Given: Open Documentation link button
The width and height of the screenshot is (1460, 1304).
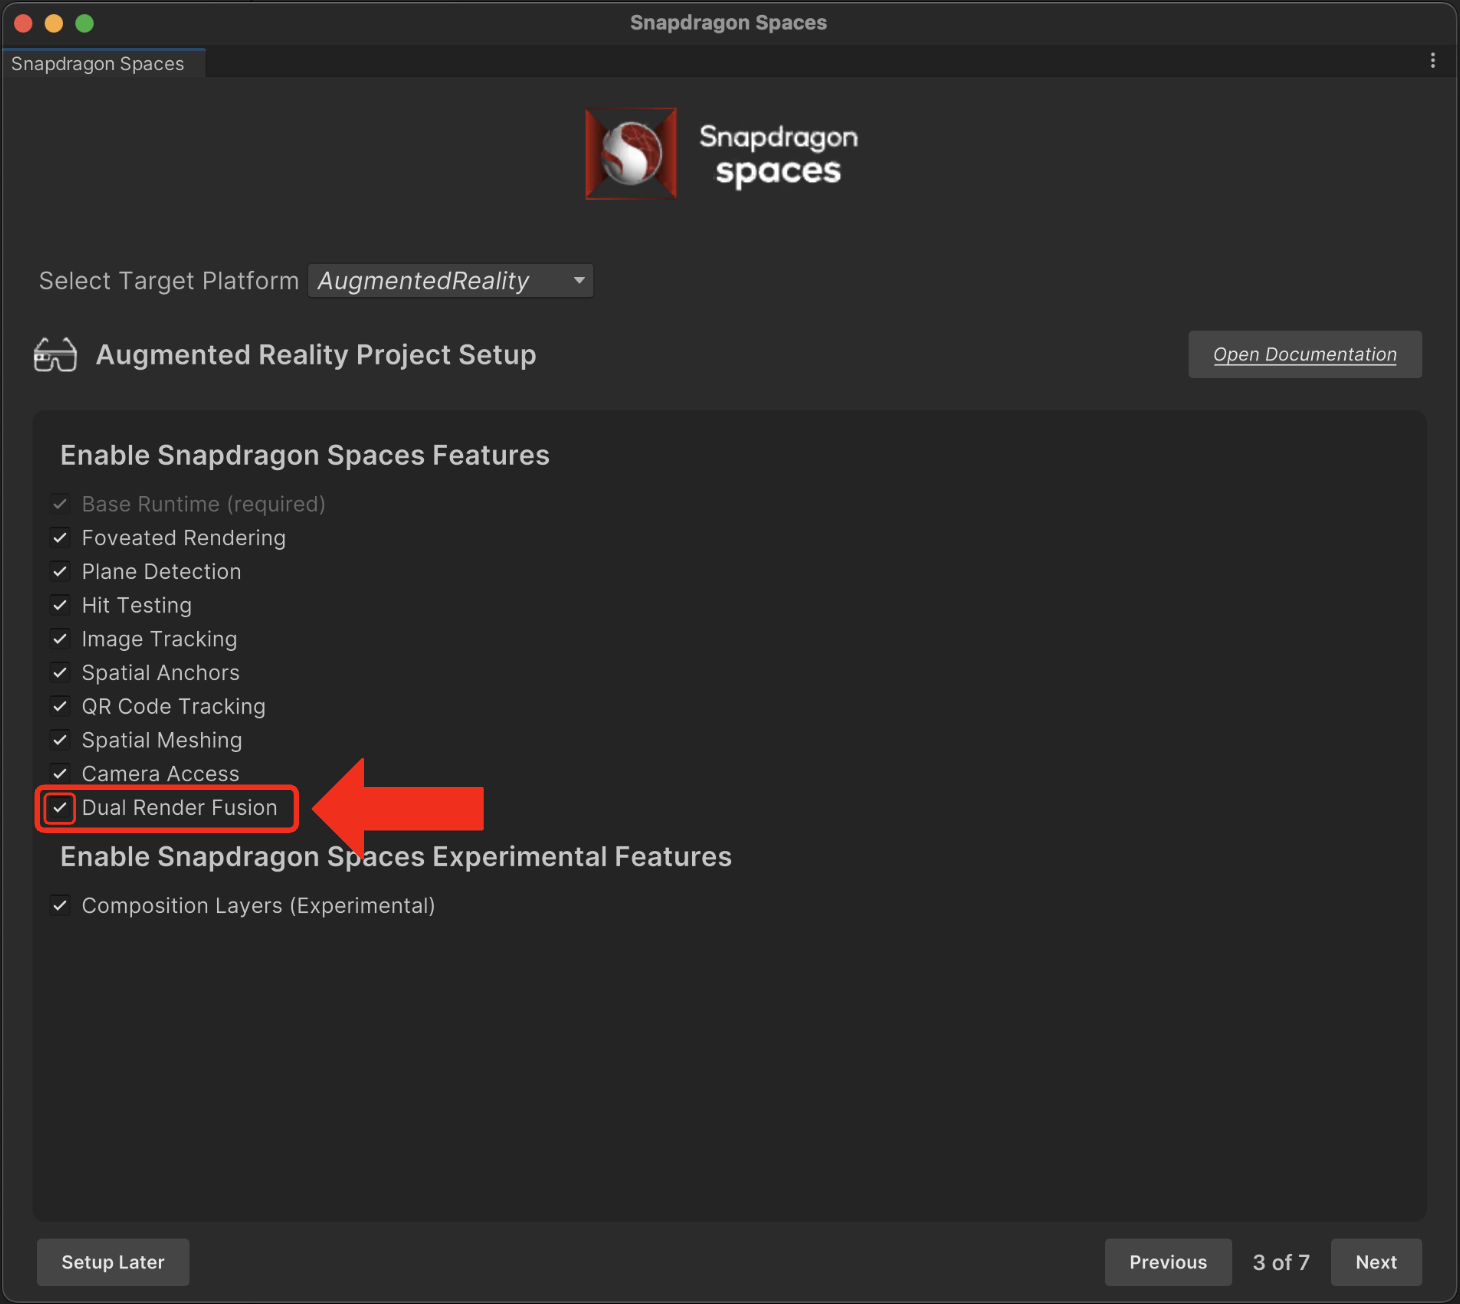Looking at the screenshot, I should (1305, 355).
